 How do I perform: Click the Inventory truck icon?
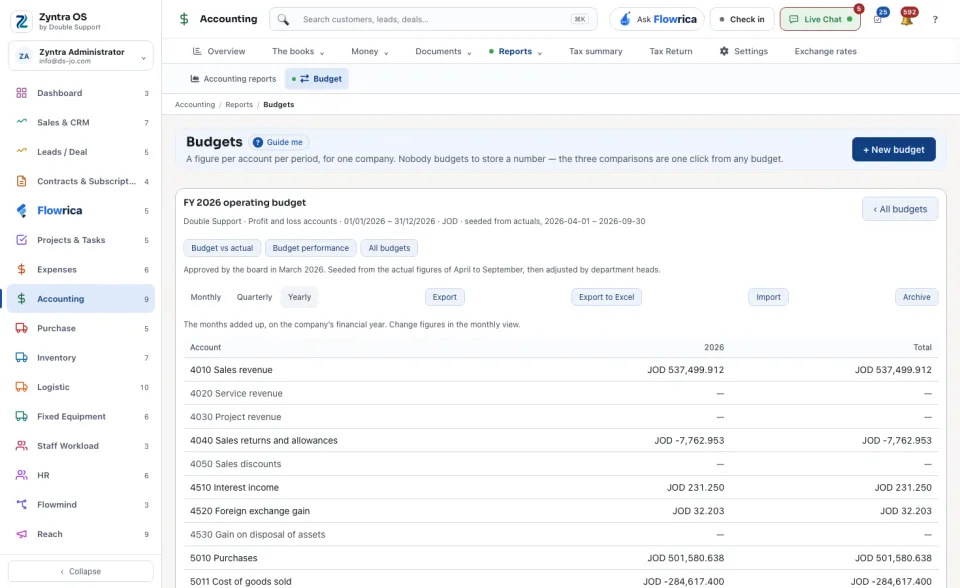pos(21,358)
